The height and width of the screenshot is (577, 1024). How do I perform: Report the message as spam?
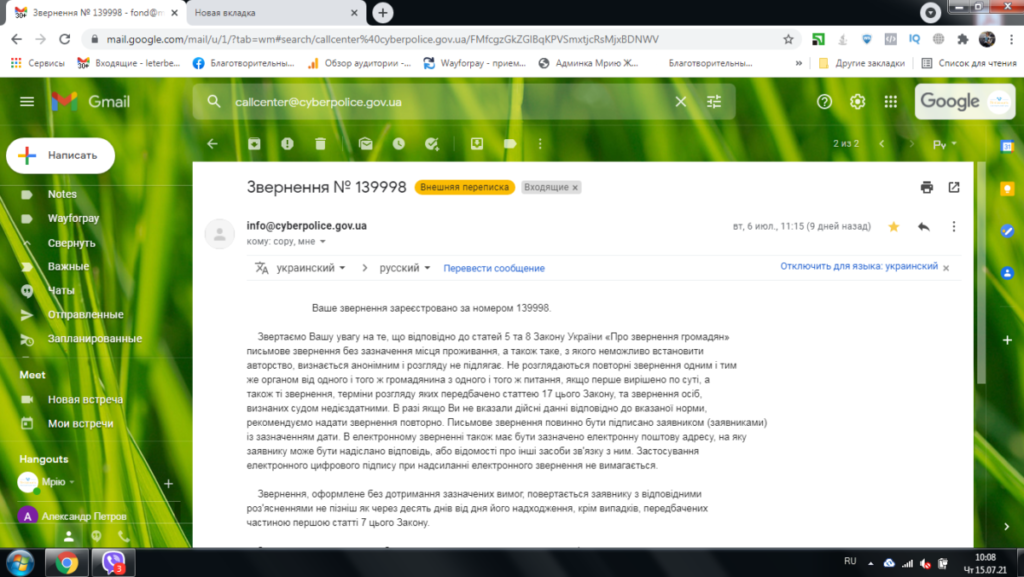coord(287,144)
